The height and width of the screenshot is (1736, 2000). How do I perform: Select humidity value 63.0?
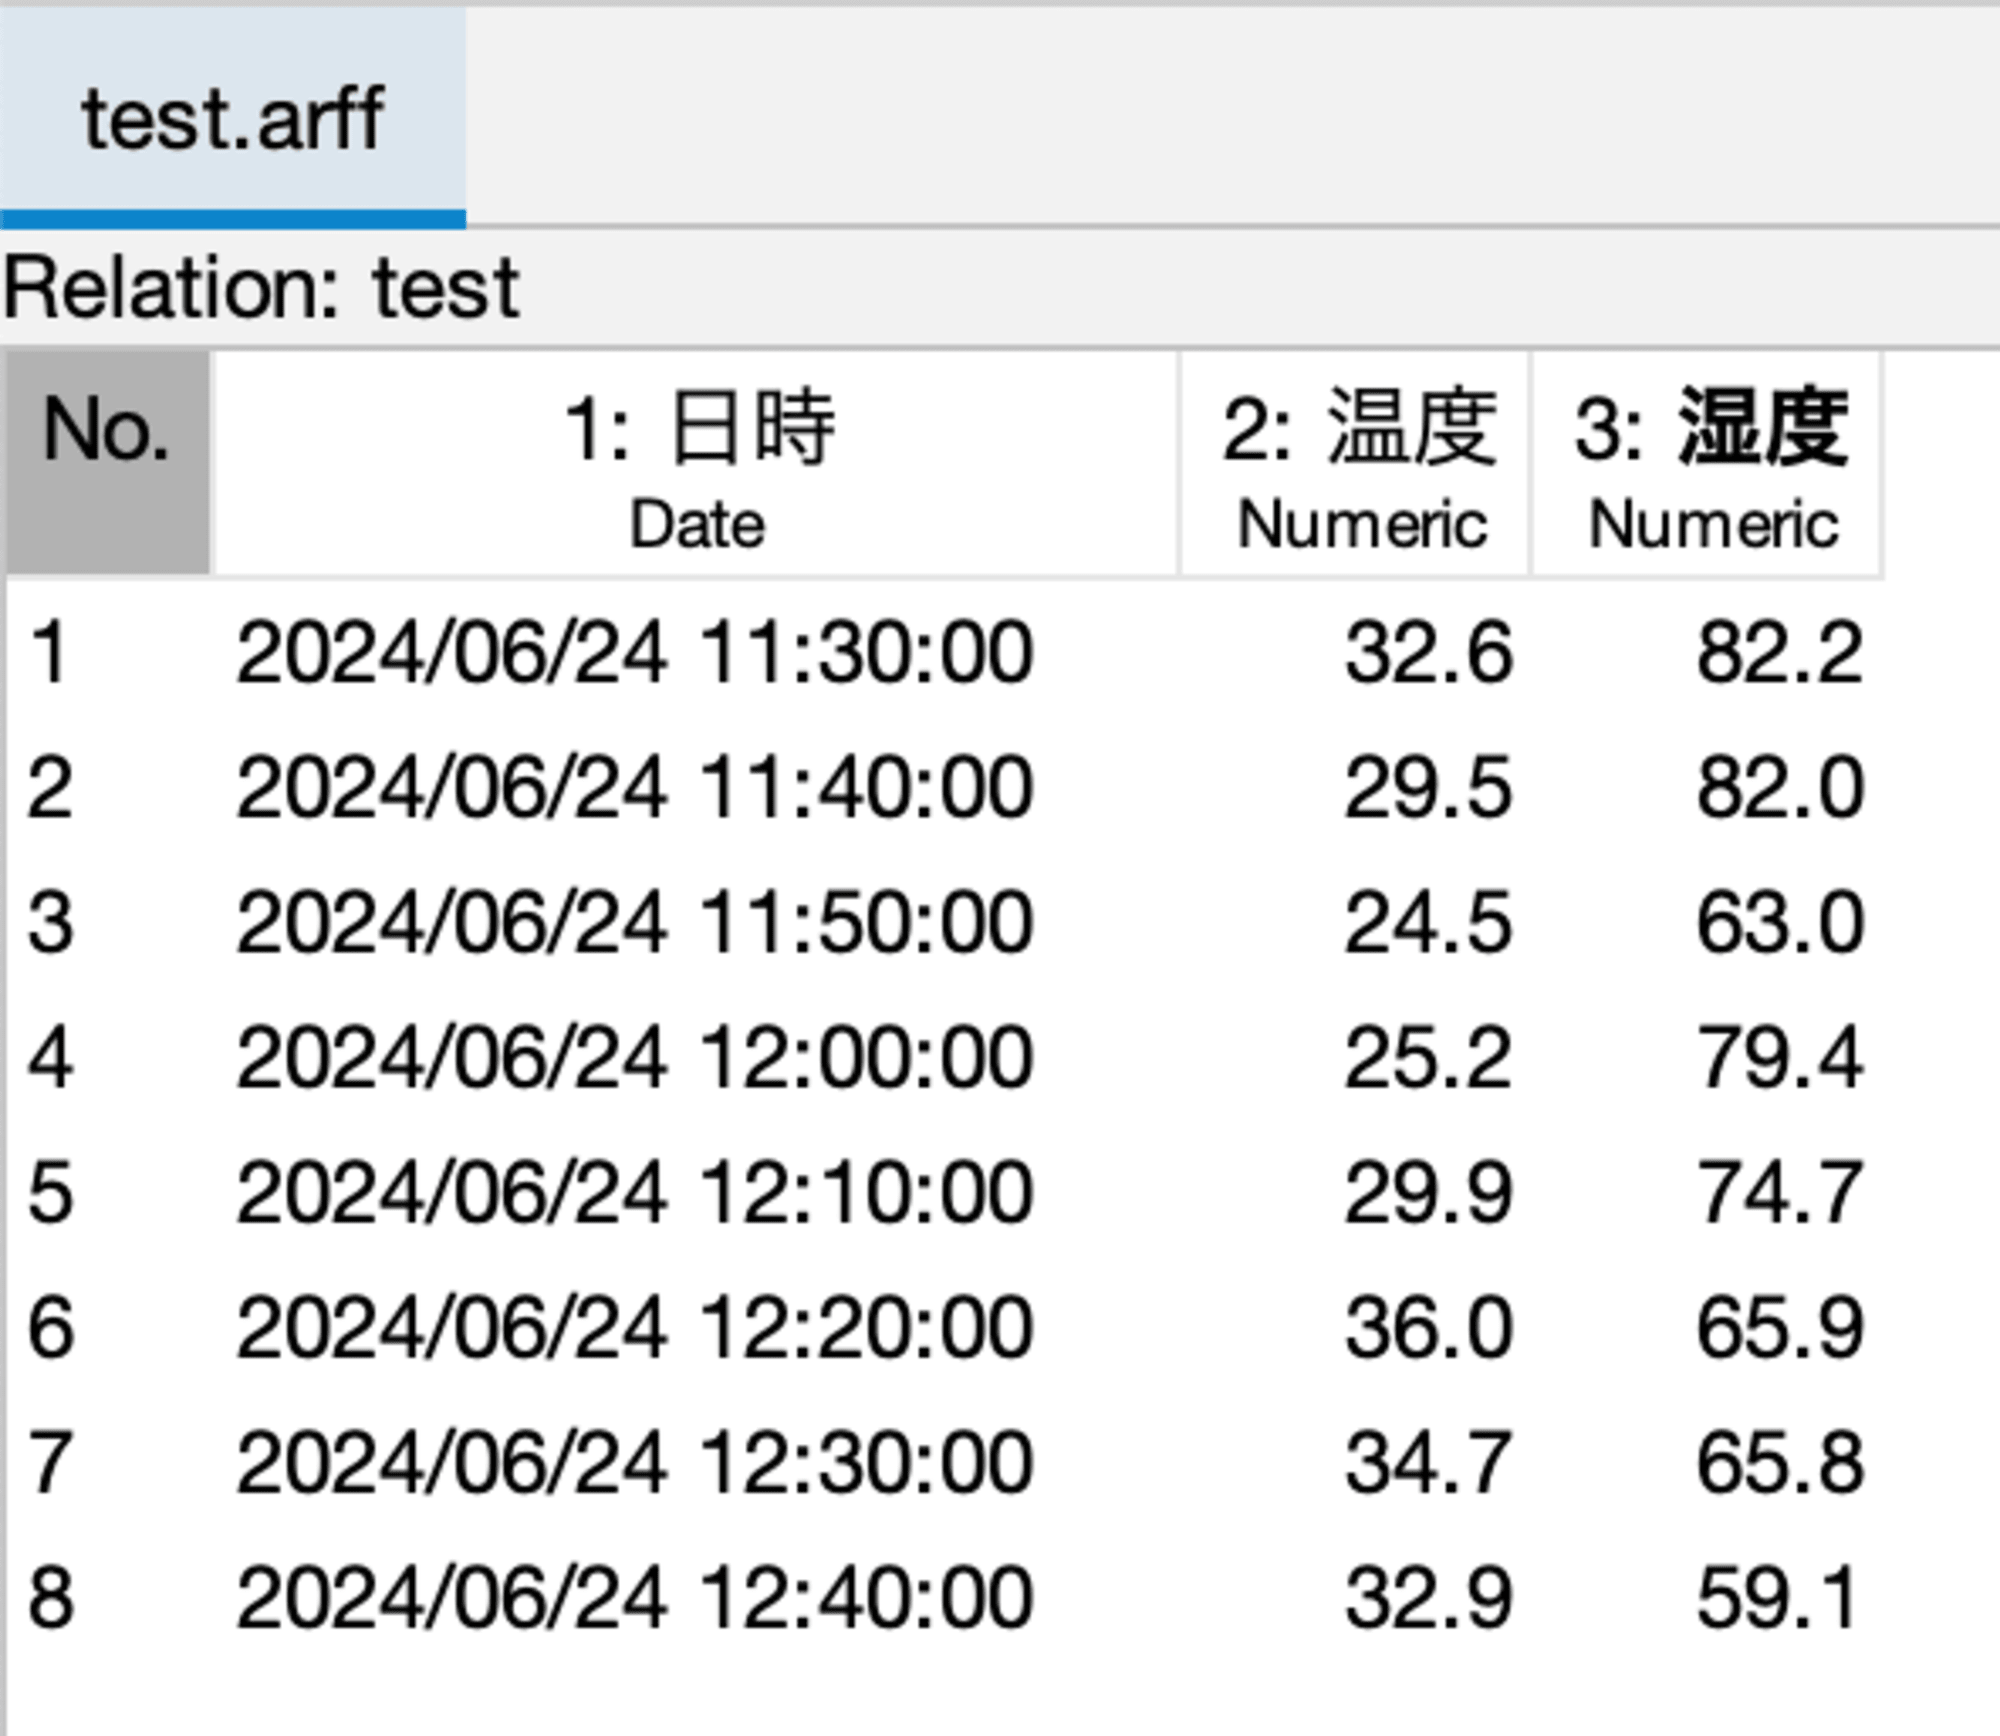[x=1708, y=922]
